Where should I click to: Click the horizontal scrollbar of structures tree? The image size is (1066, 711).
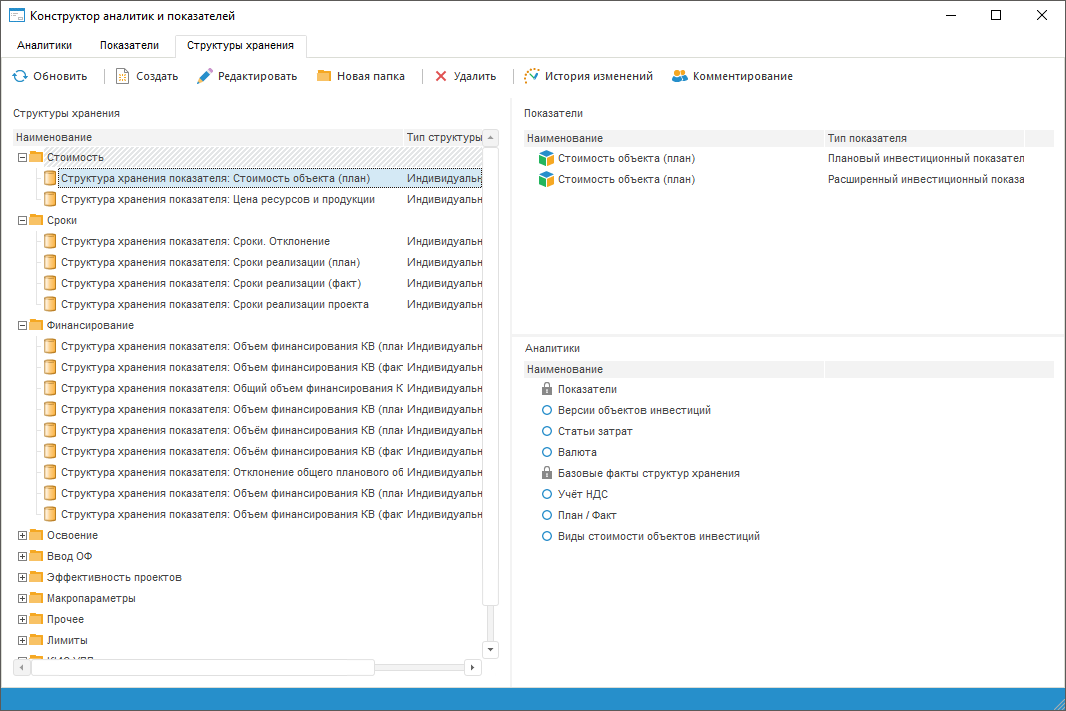point(202,667)
